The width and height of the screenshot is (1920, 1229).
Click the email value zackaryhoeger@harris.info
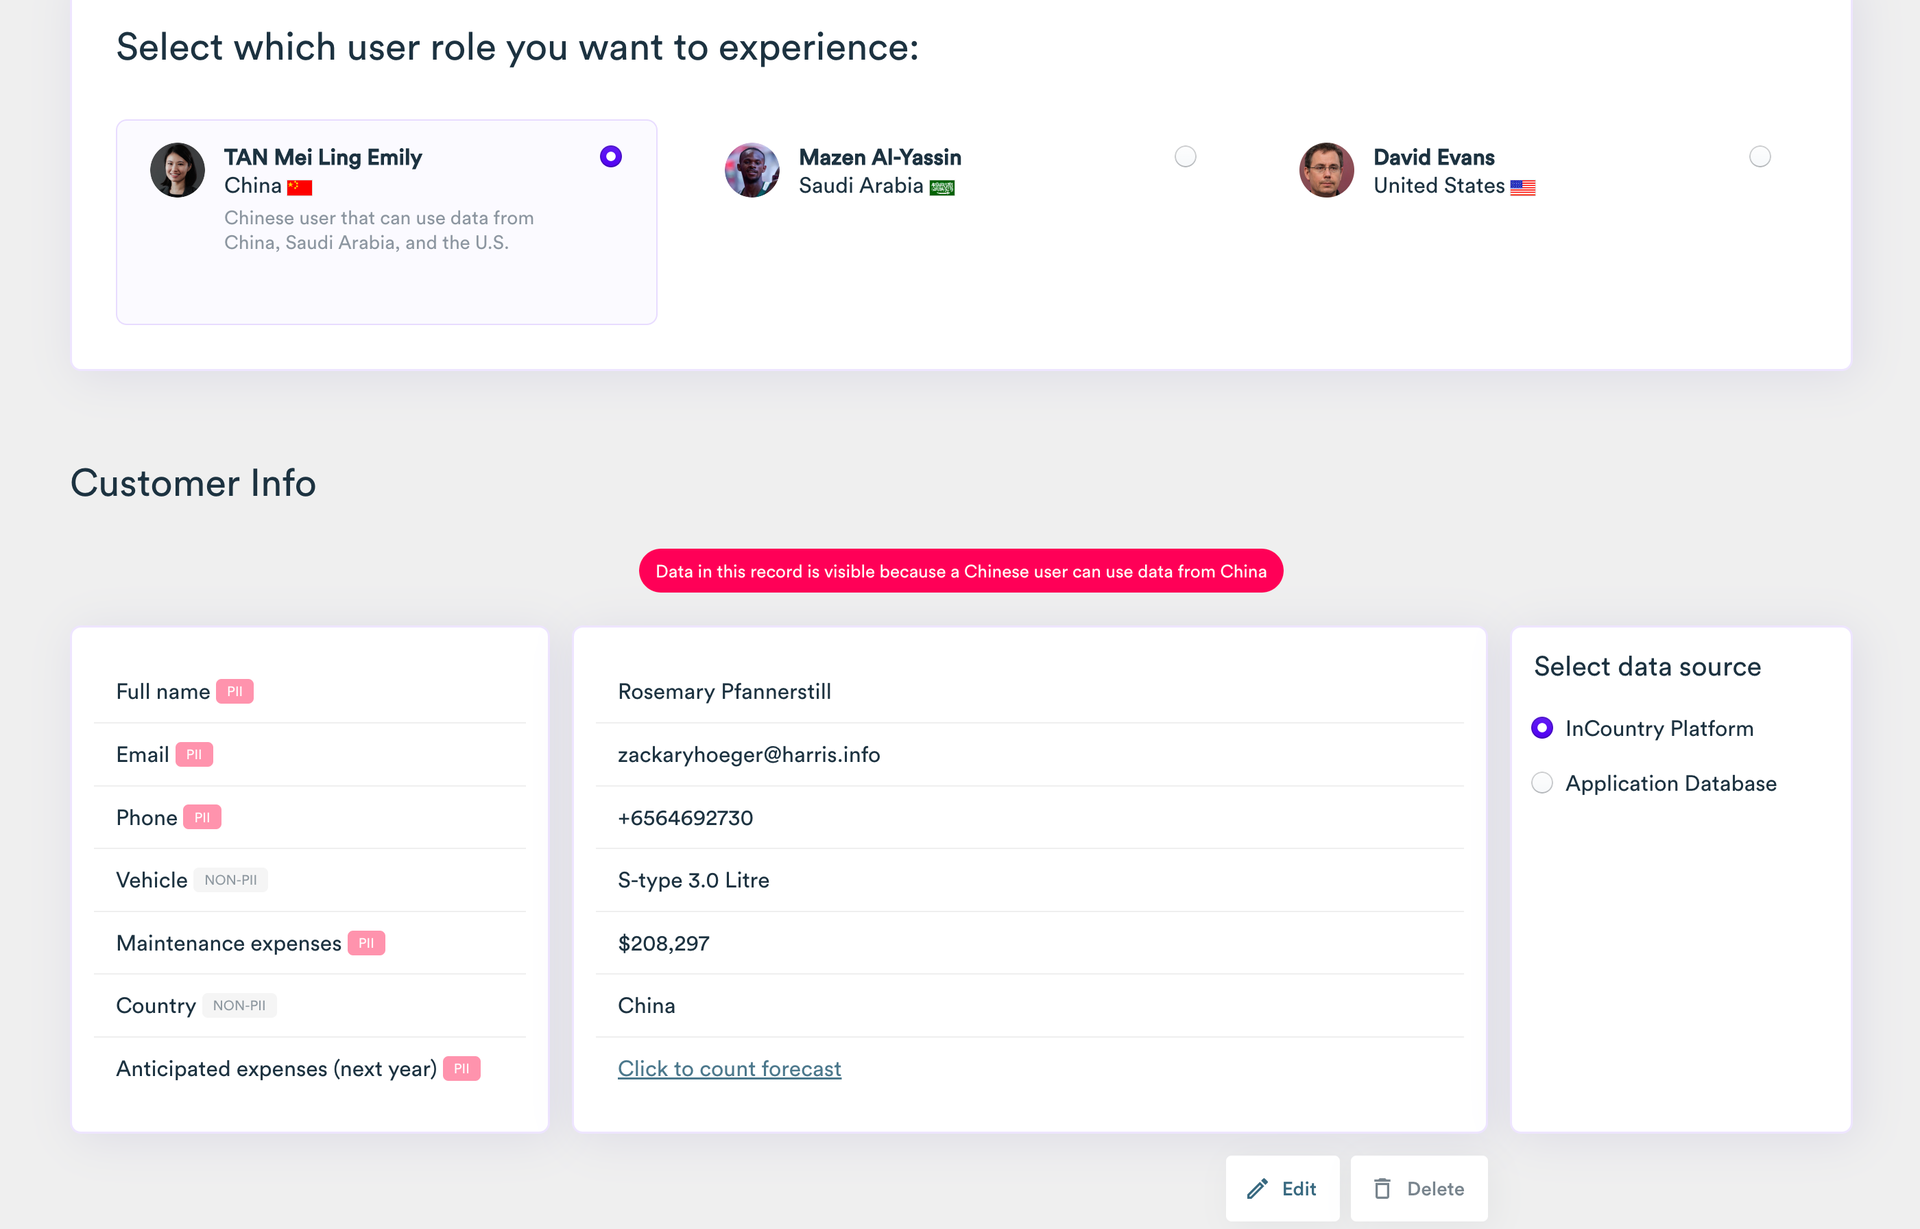tap(749, 755)
